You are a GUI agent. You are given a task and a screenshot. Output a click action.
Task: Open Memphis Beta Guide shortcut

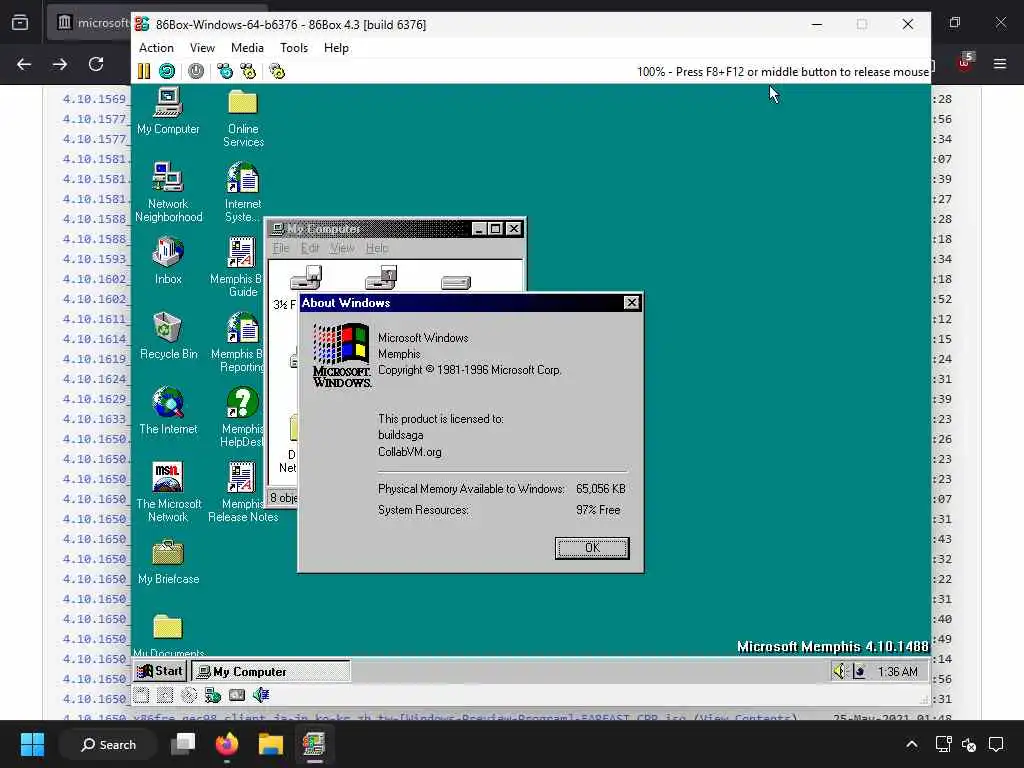239,267
